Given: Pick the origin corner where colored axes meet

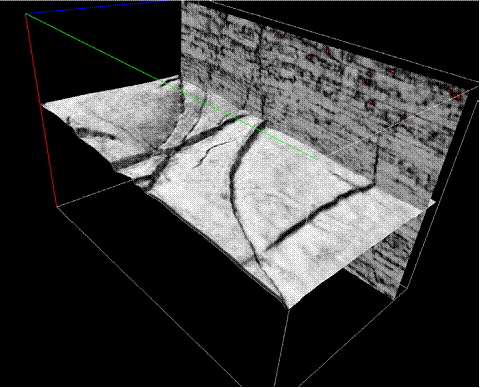Looking at the screenshot, I should coord(26,14).
